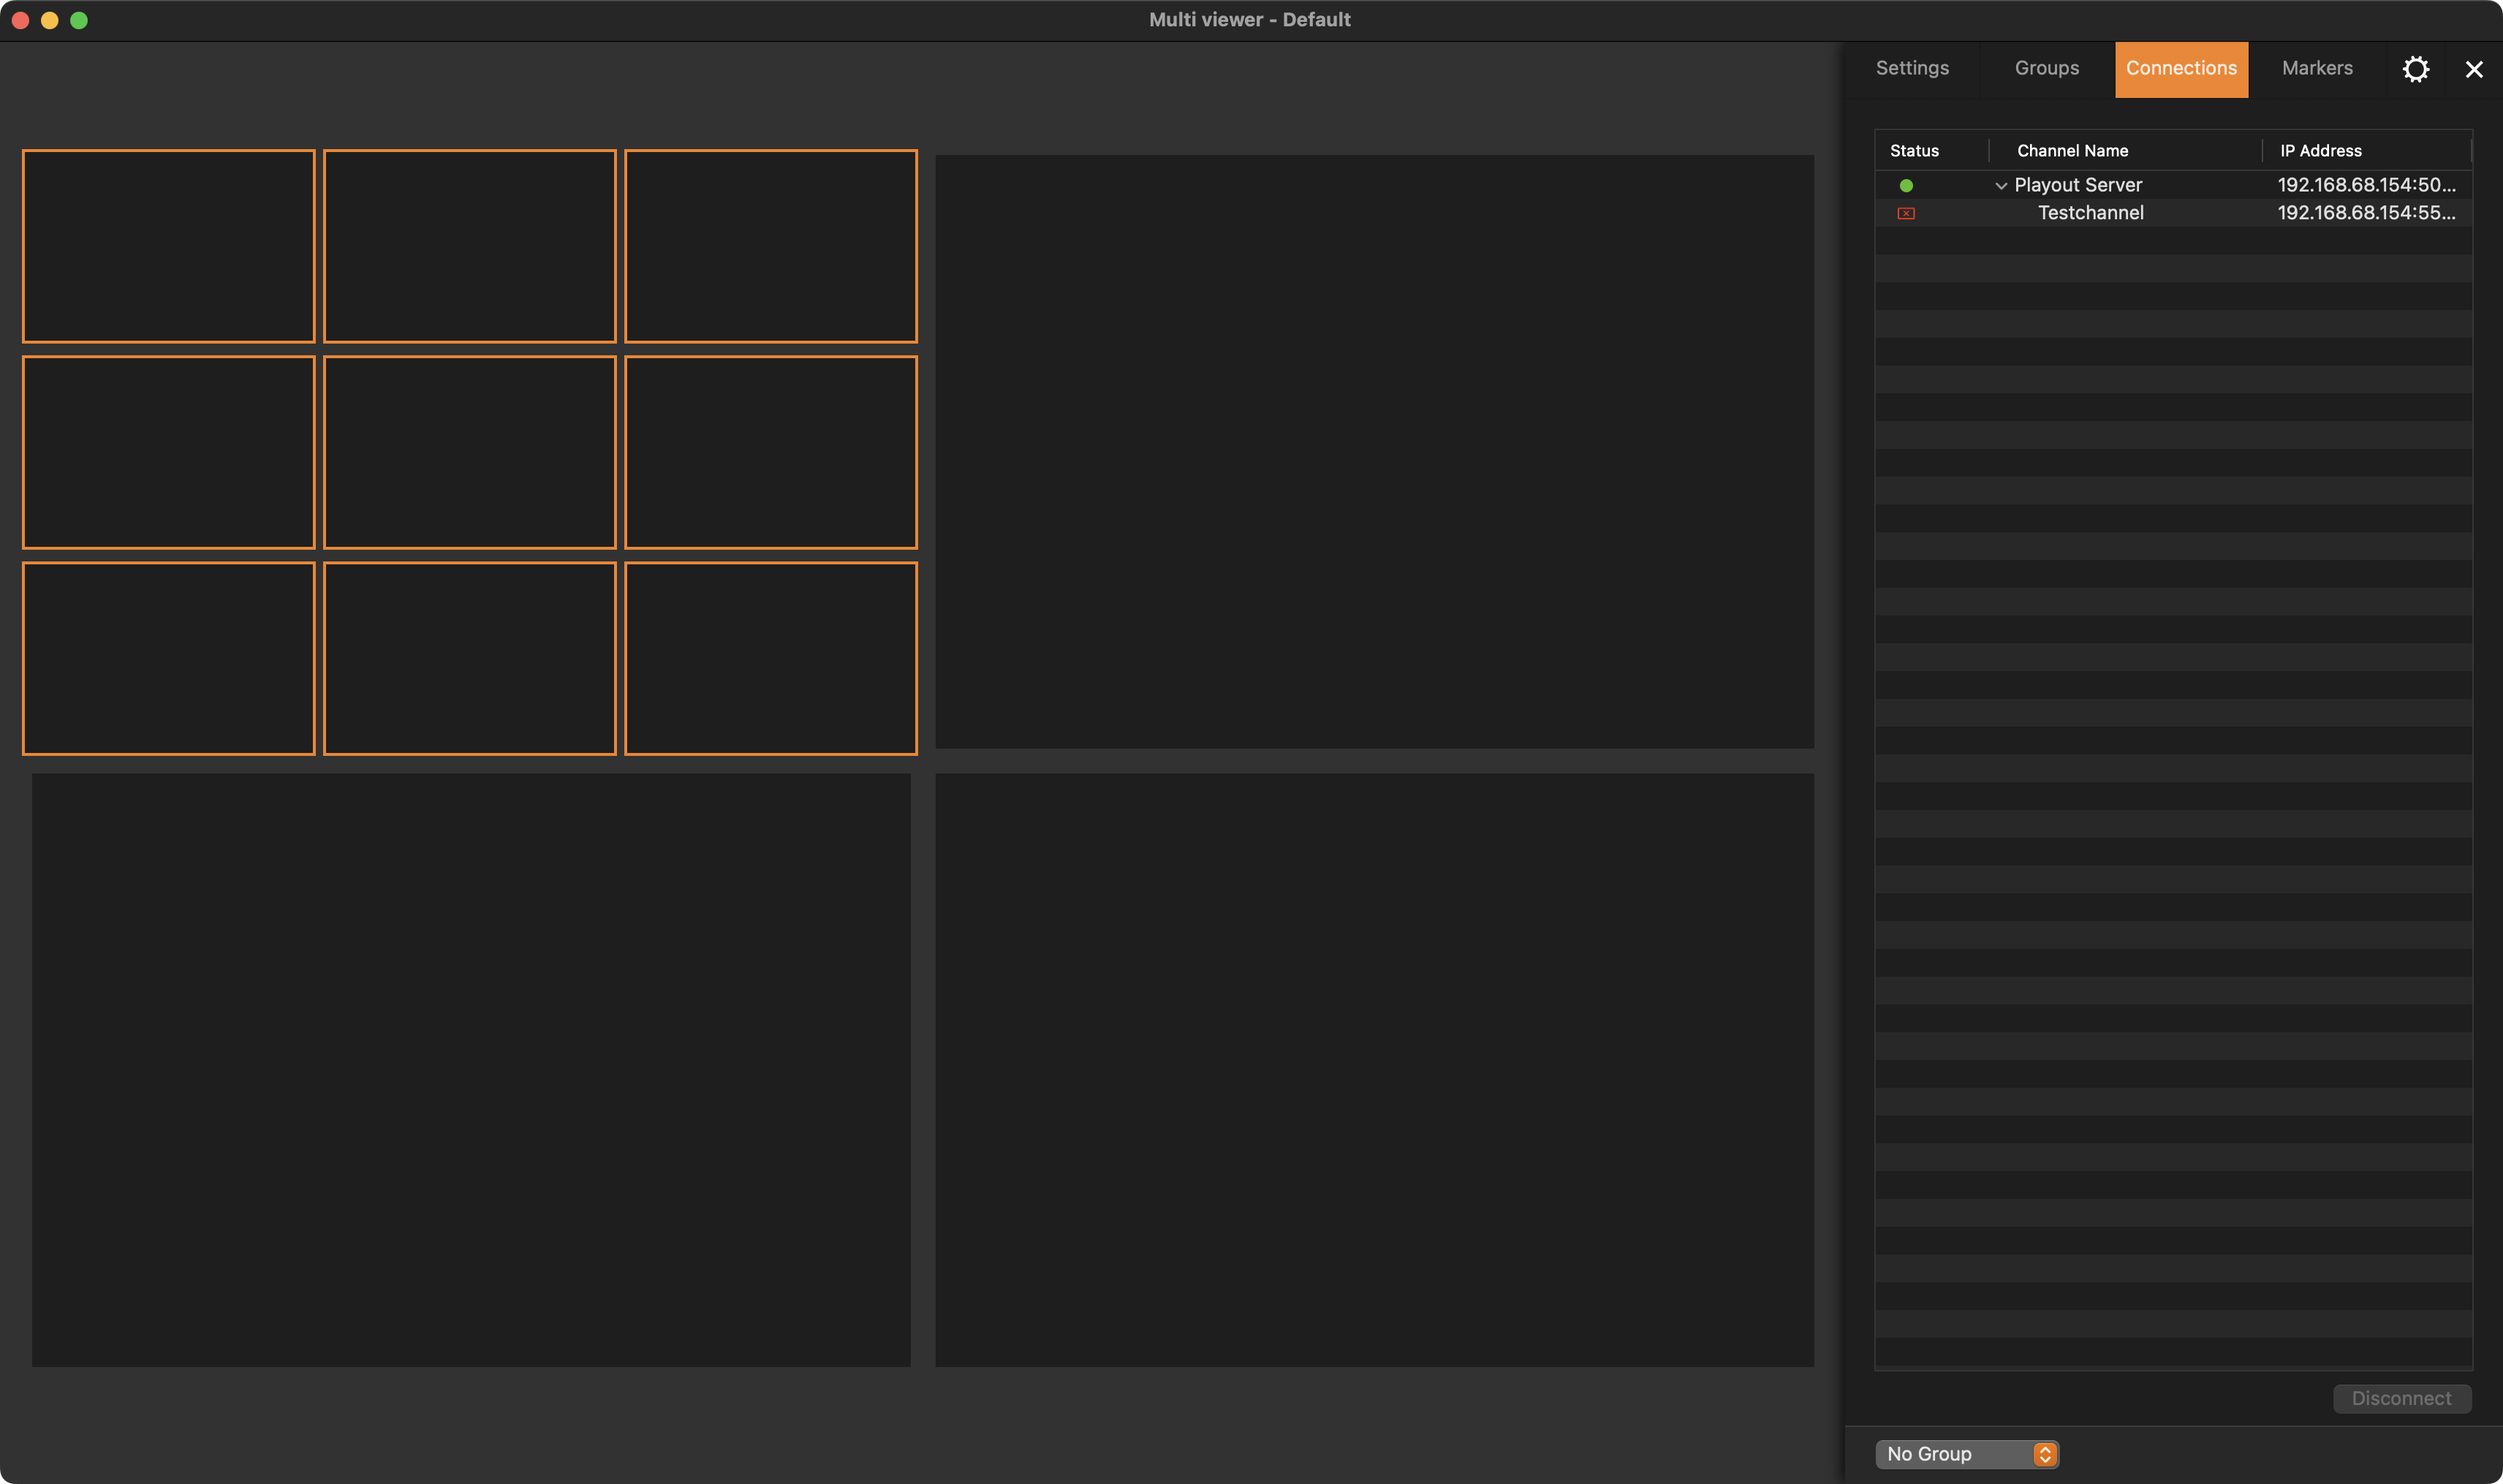Select the large lower-left viewer pane

[x=471, y=1069]
